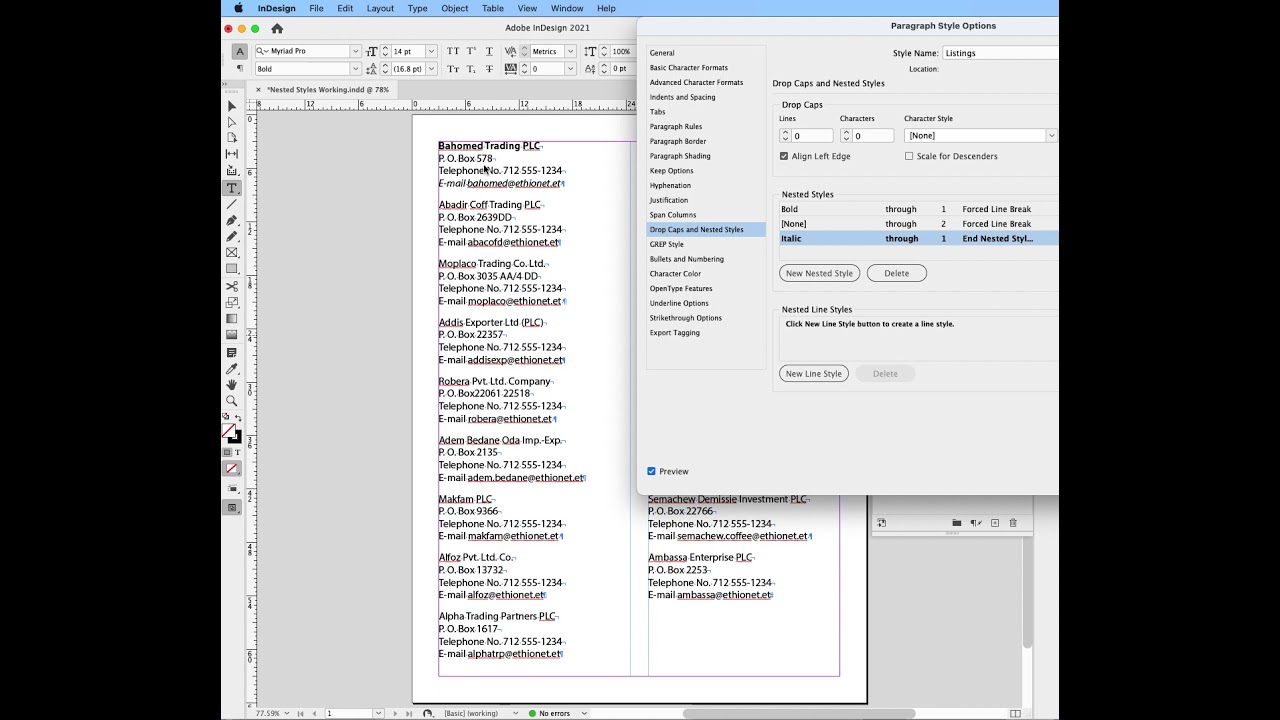Apply Small Caps formatting
Screen dimensions: 1280x720
[x=453, y=69]
